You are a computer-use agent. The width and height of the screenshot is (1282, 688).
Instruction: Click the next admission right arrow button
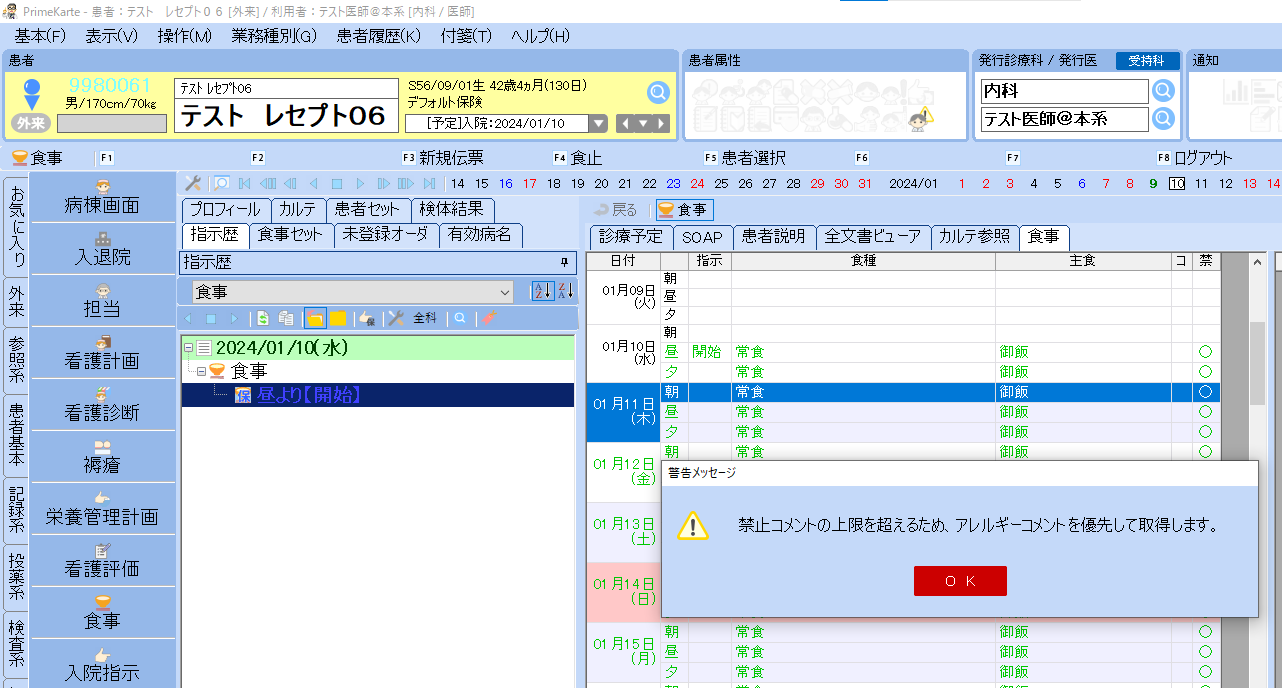click(661, 124)
